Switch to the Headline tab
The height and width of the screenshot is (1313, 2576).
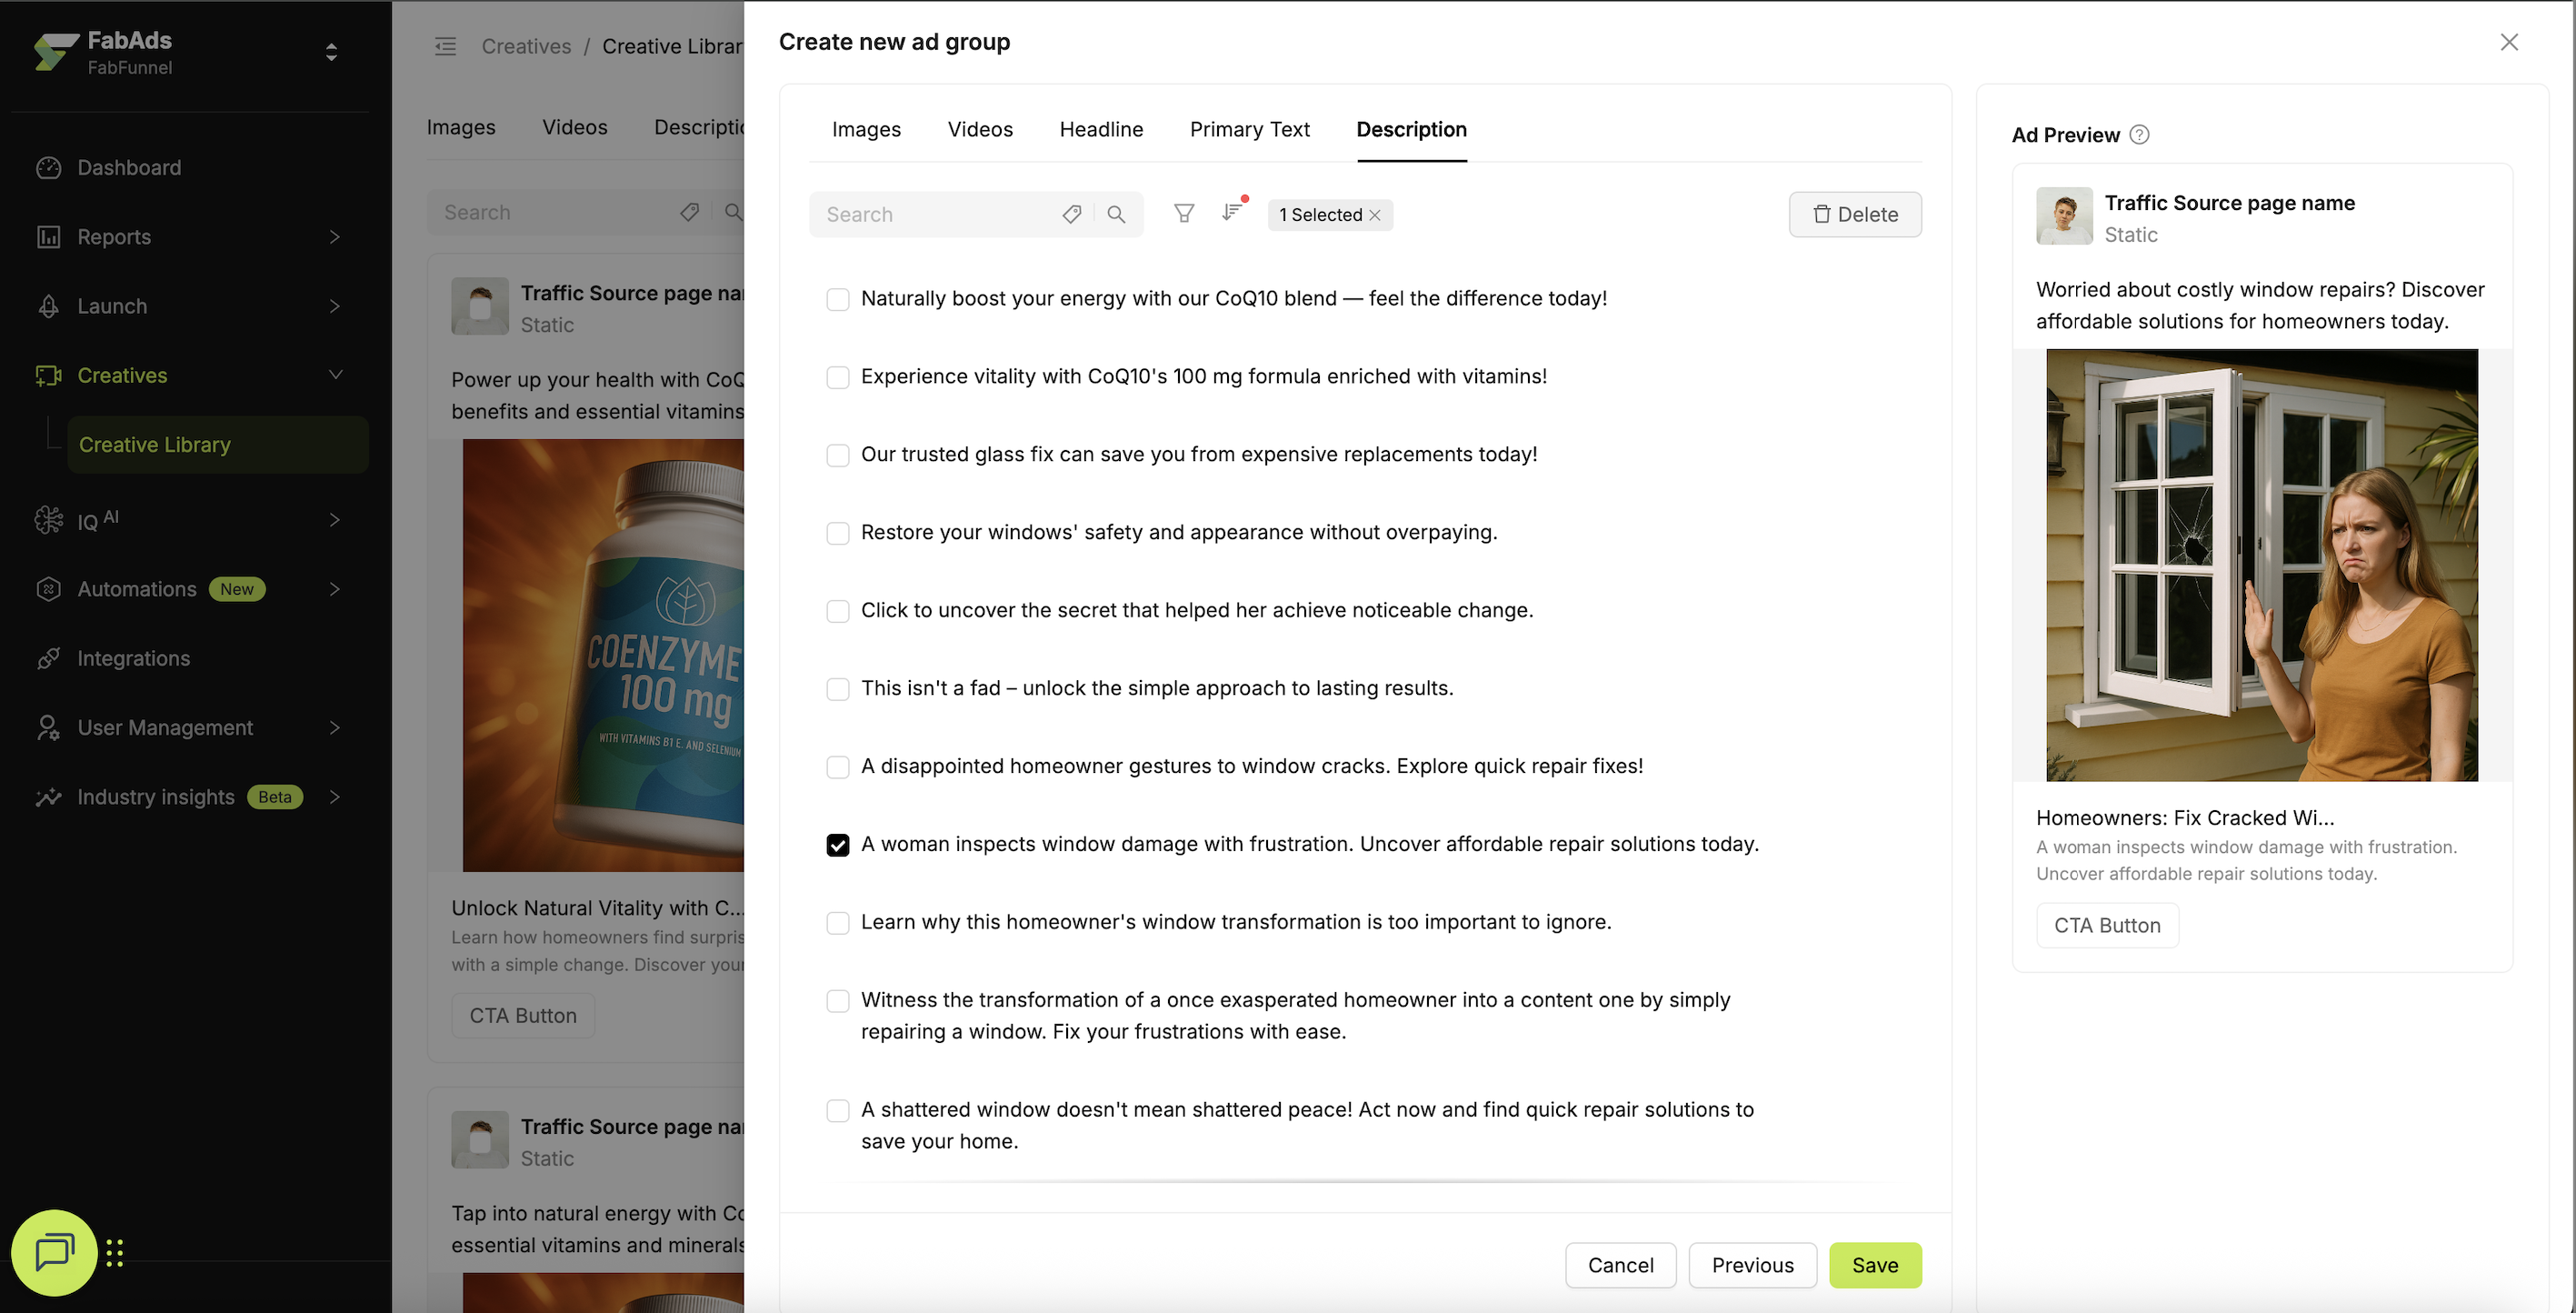click(1101, 130)
